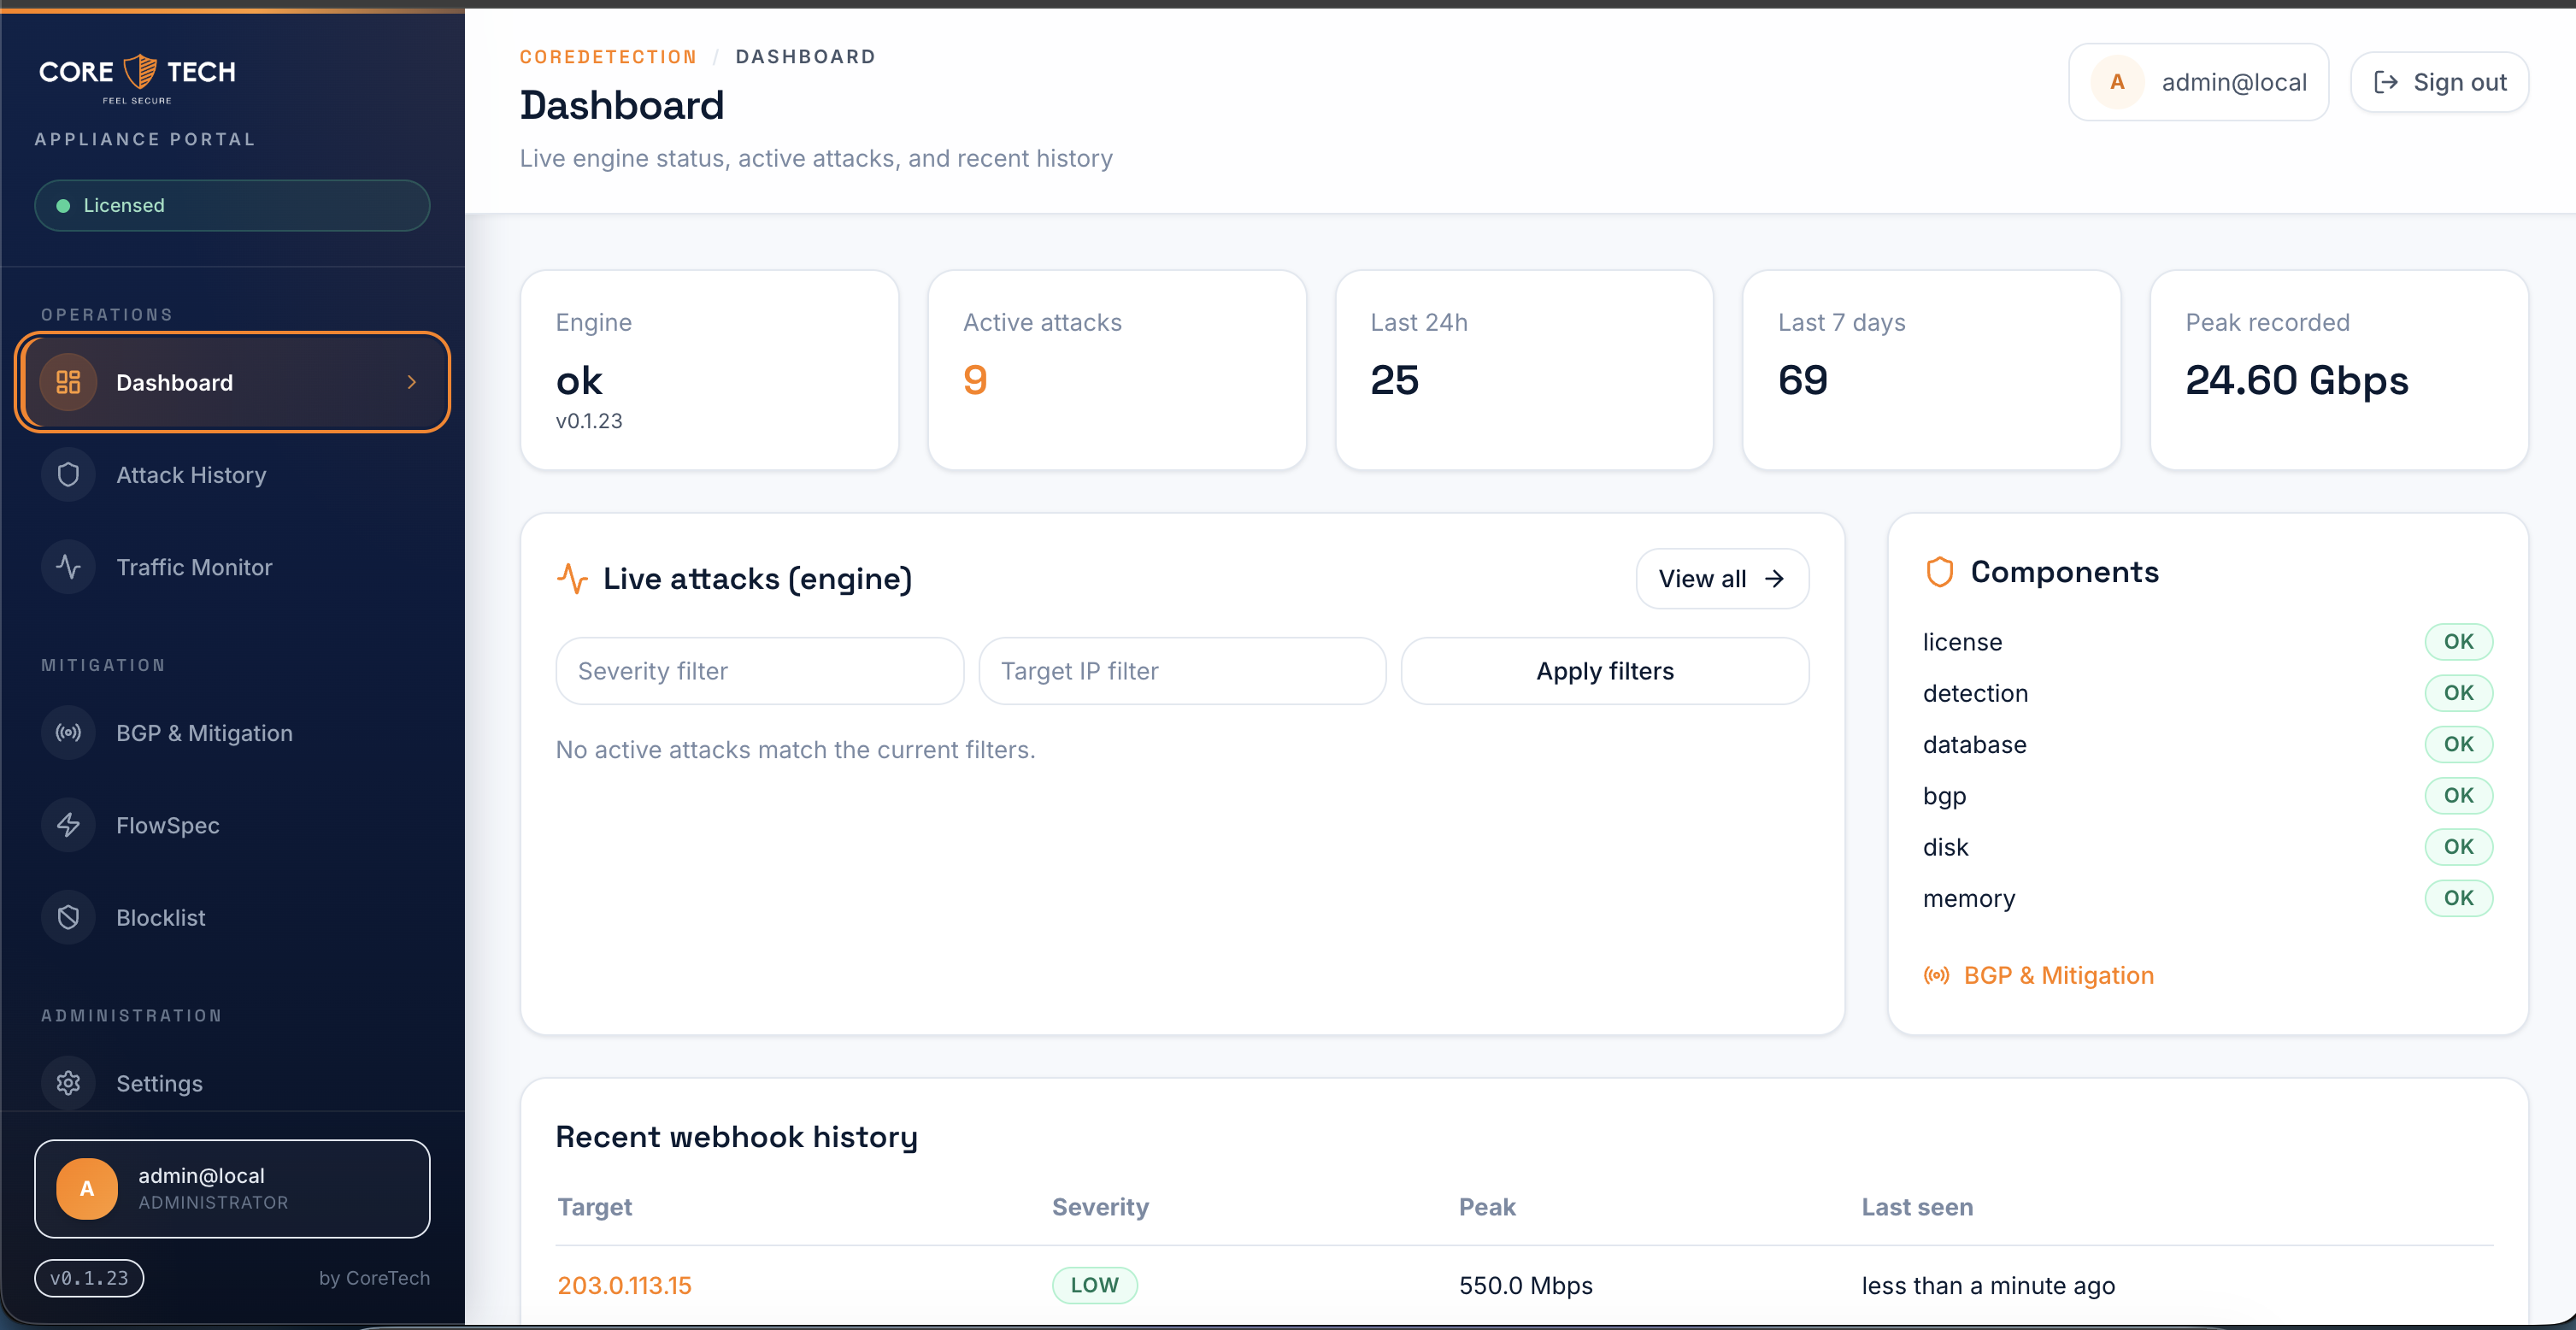Click the Active attacks card

click(1117, 370)
